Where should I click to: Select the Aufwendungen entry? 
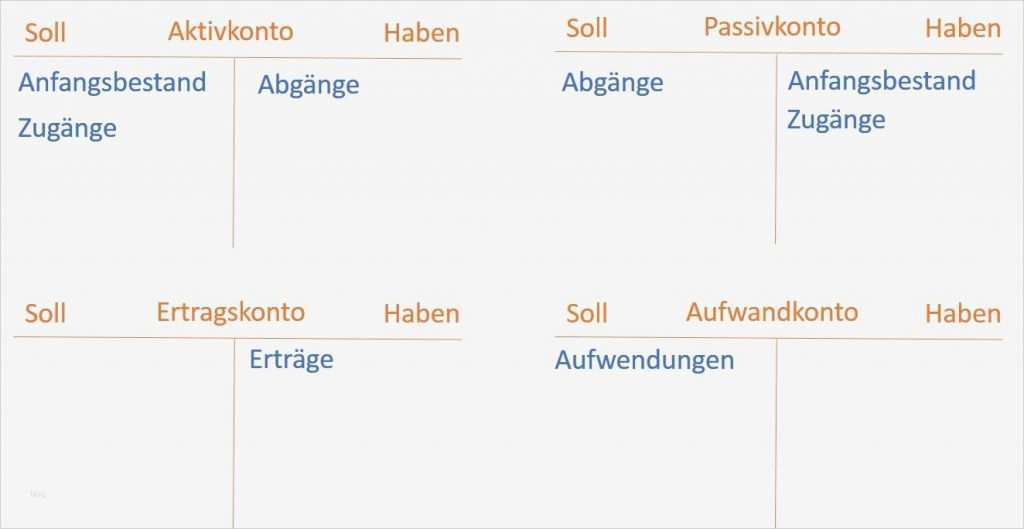(x=644, y=360)
